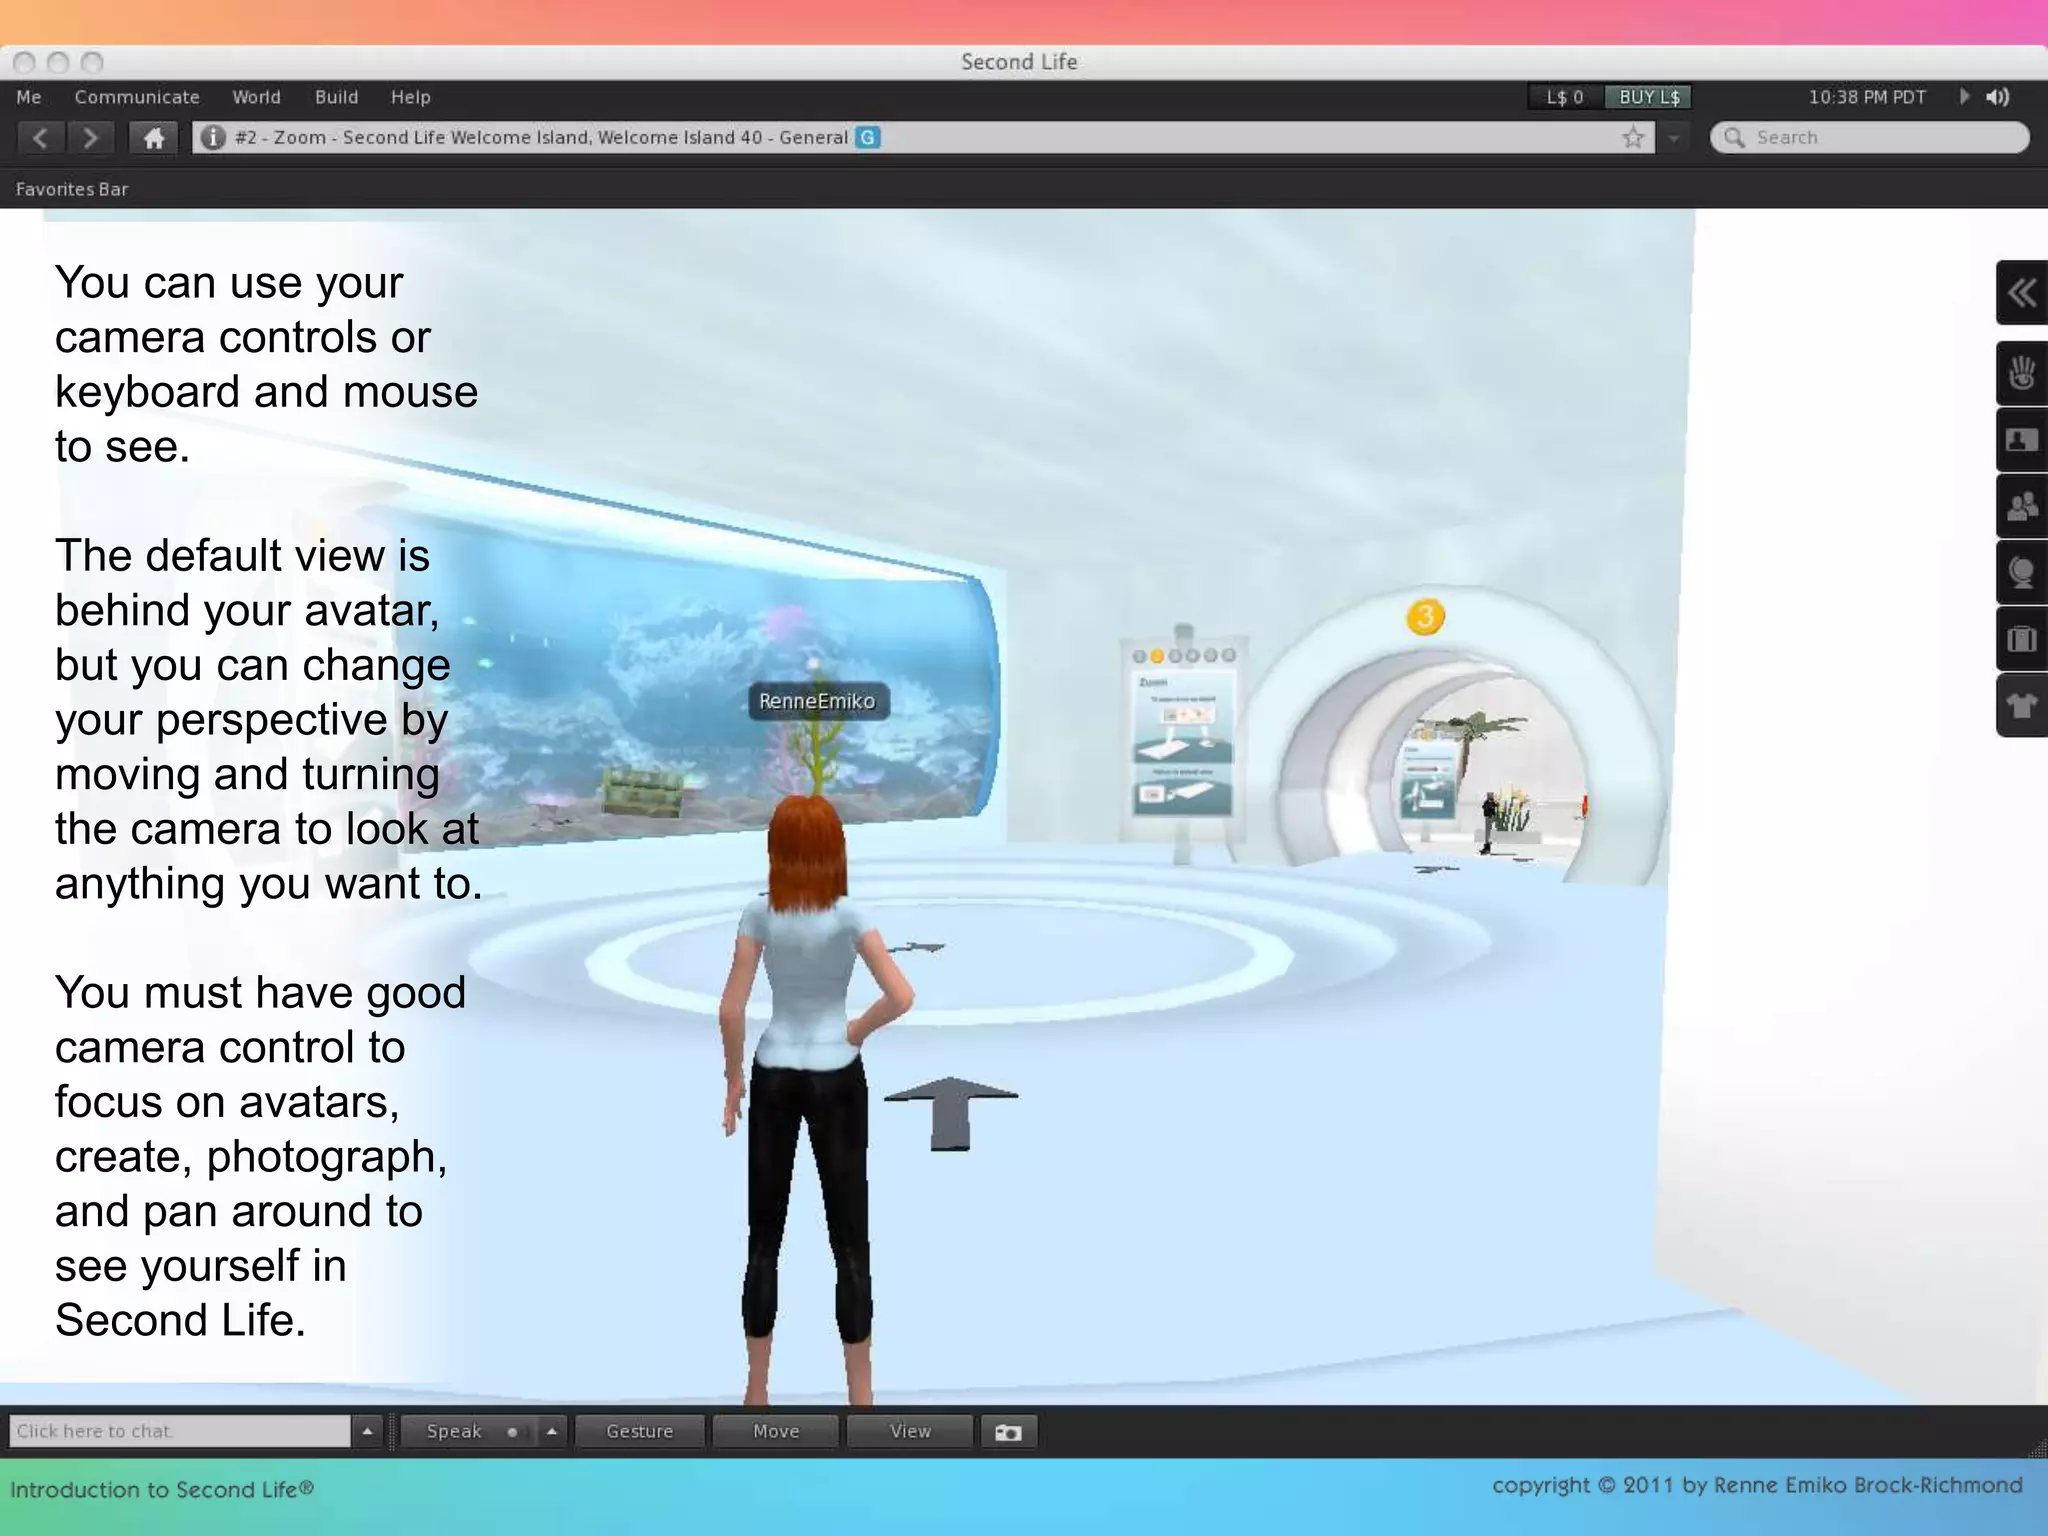This screenshot has height=1536, width=2048.
Task: Open the My Profile sidebar tab
Action: click(2022, 440)
